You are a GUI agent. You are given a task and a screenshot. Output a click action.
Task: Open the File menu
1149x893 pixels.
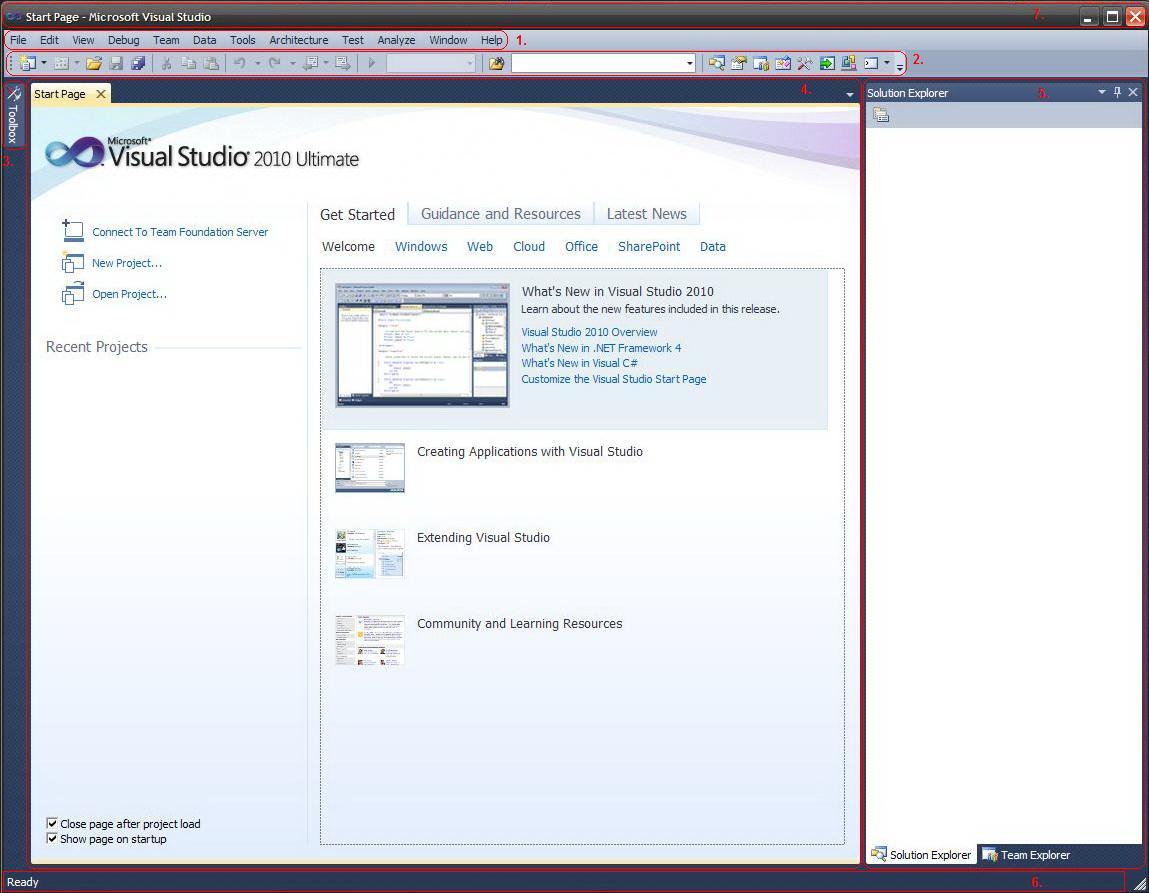pos(18,40)
